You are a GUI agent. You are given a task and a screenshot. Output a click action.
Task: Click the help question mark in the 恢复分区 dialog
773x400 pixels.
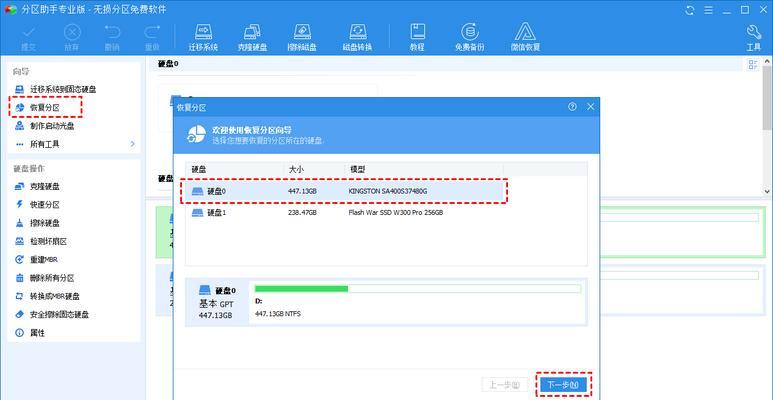(x=572, y=107)
